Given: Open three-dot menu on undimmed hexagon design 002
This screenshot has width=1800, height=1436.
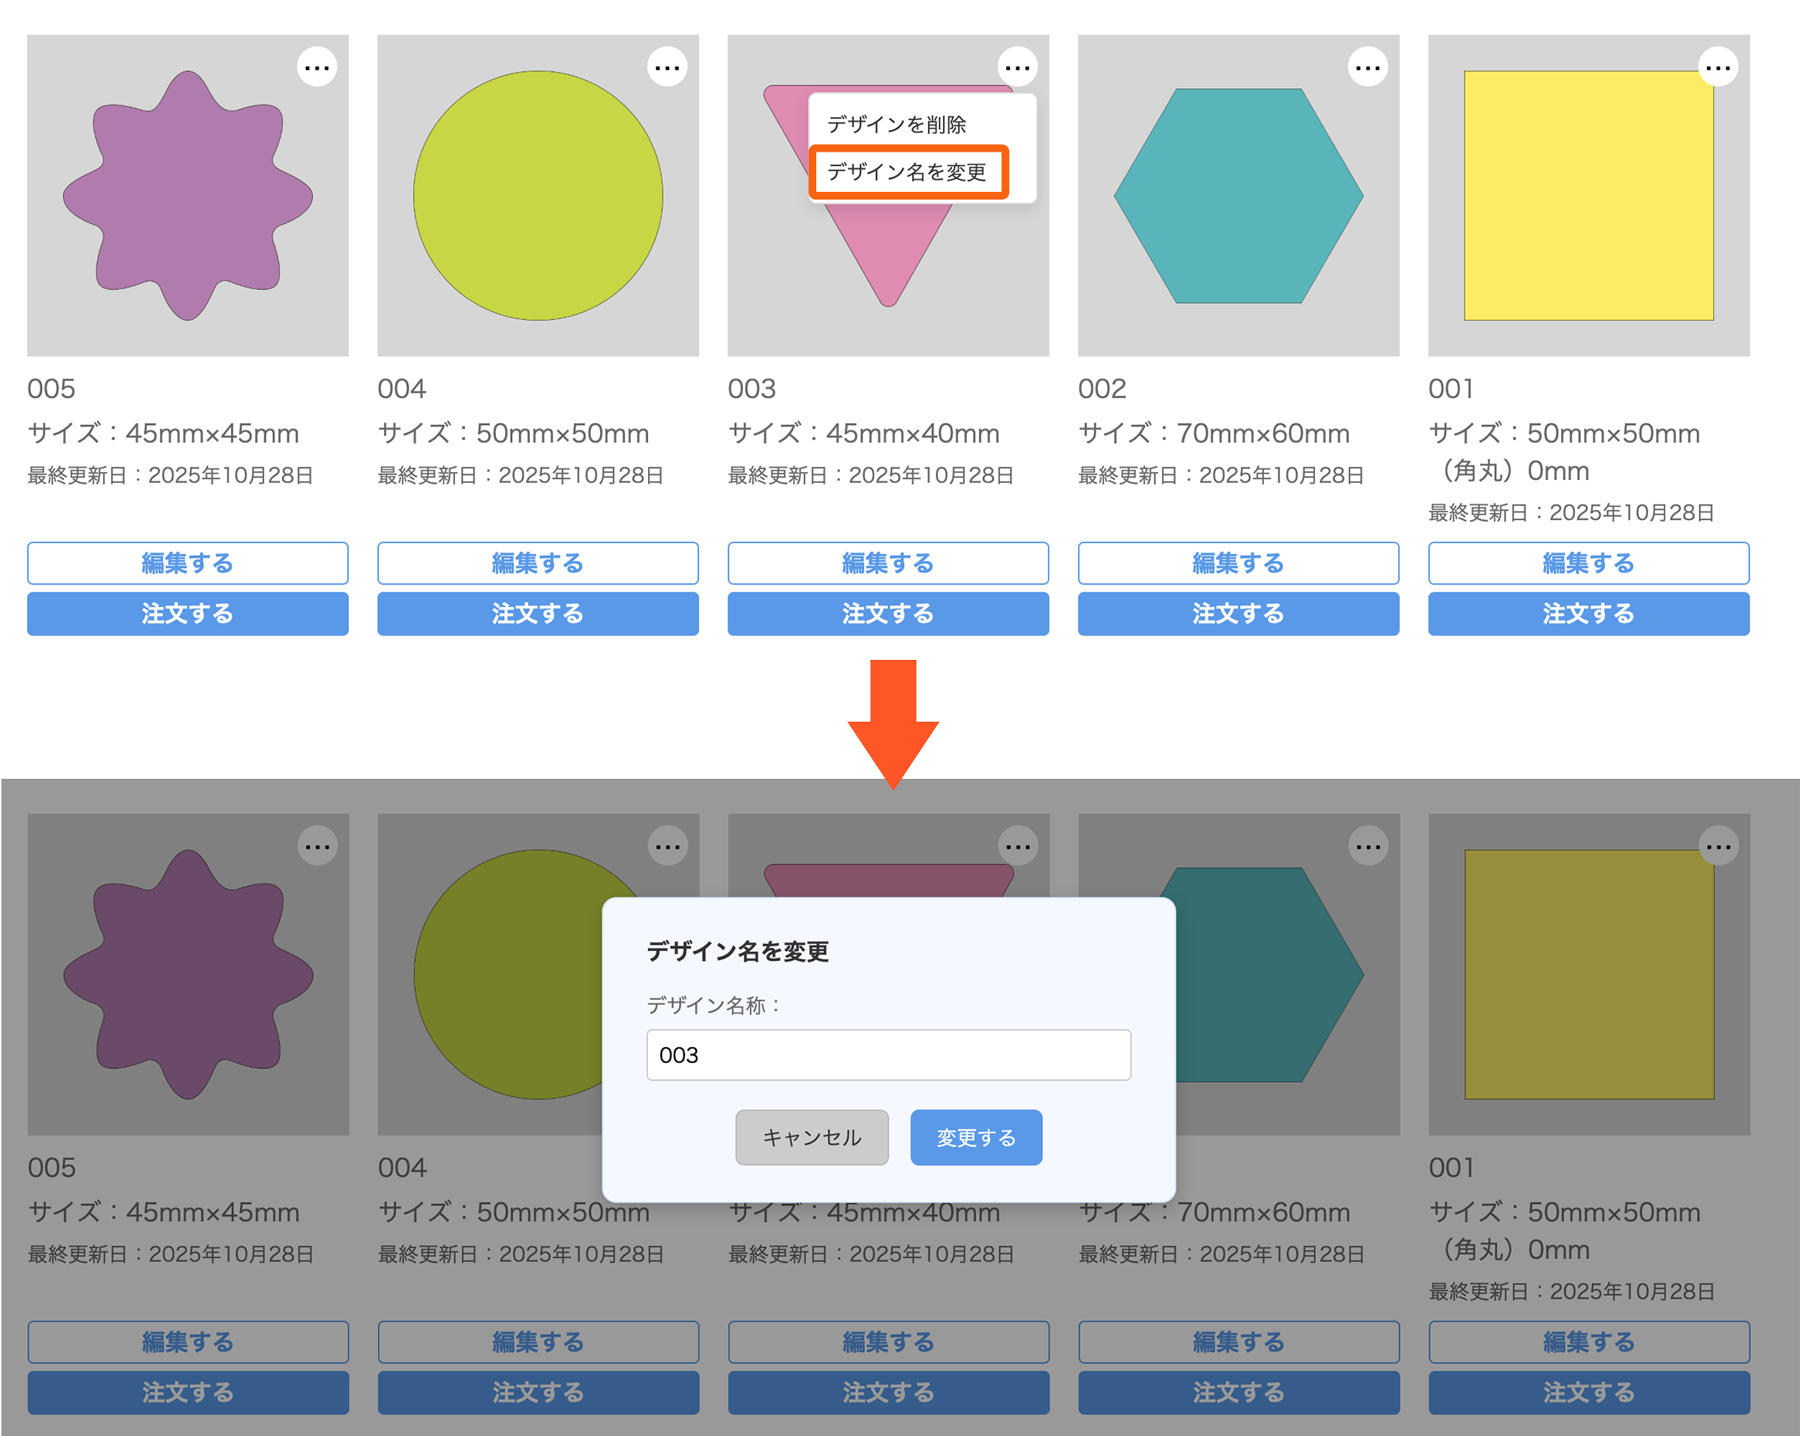Looking at the screenshot, I should (1367, 68).
